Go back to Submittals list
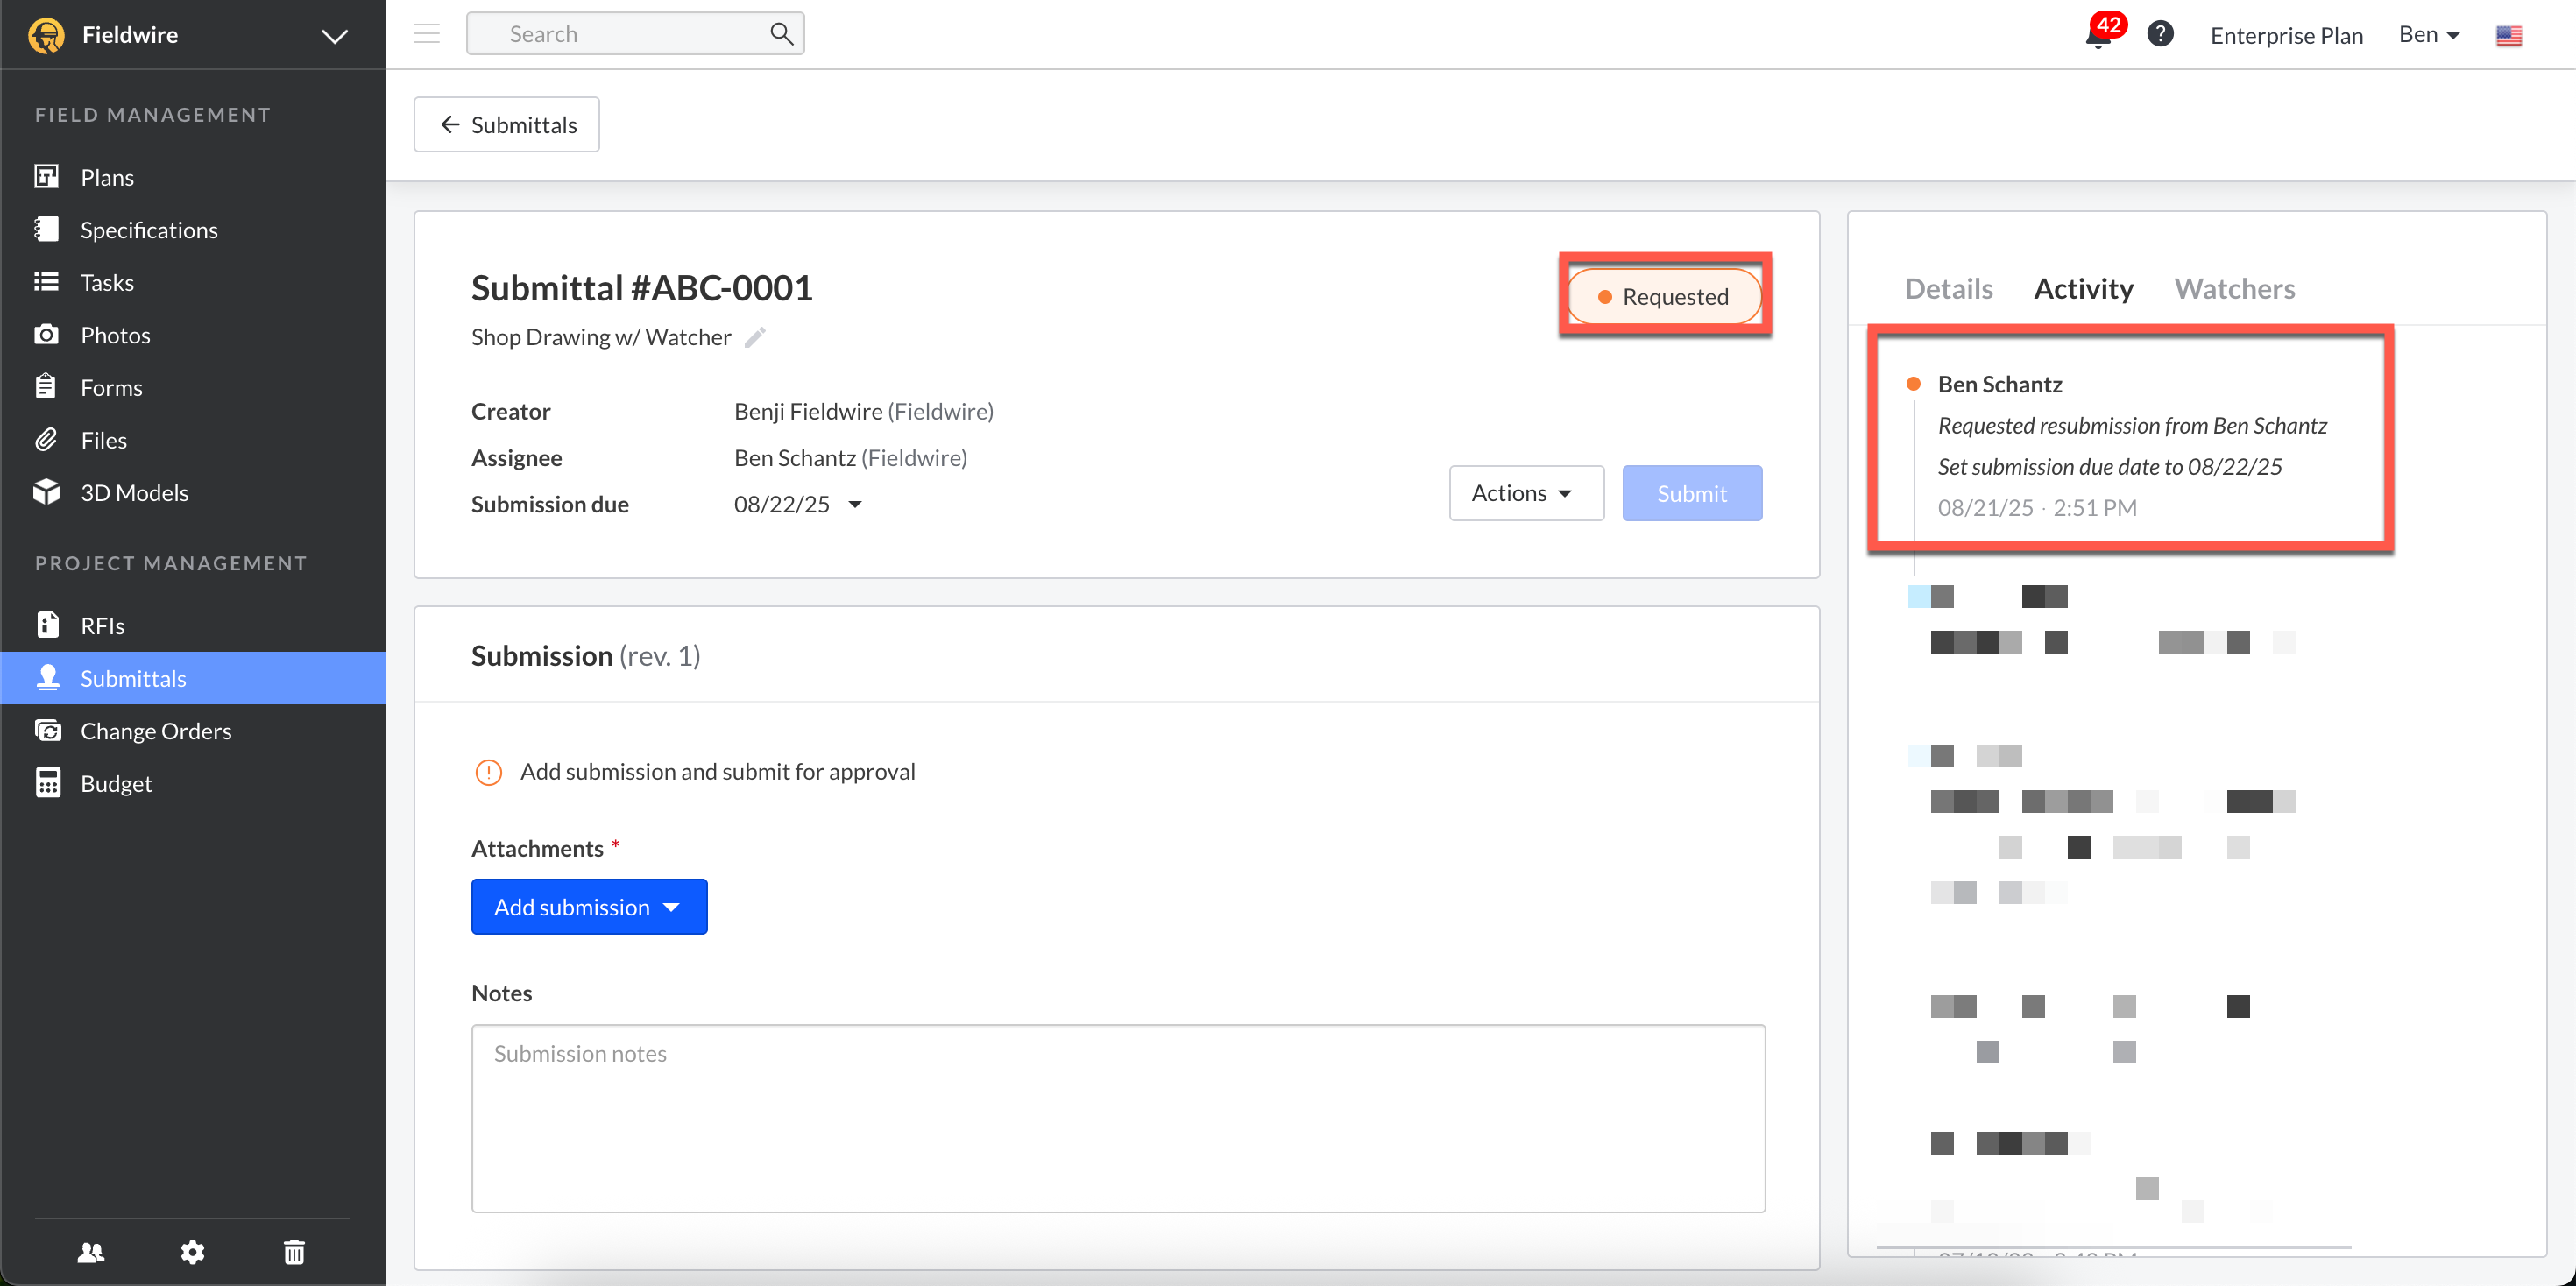Image resolution: width=2576 pixels, height=1286 pixels. point(507,125)
